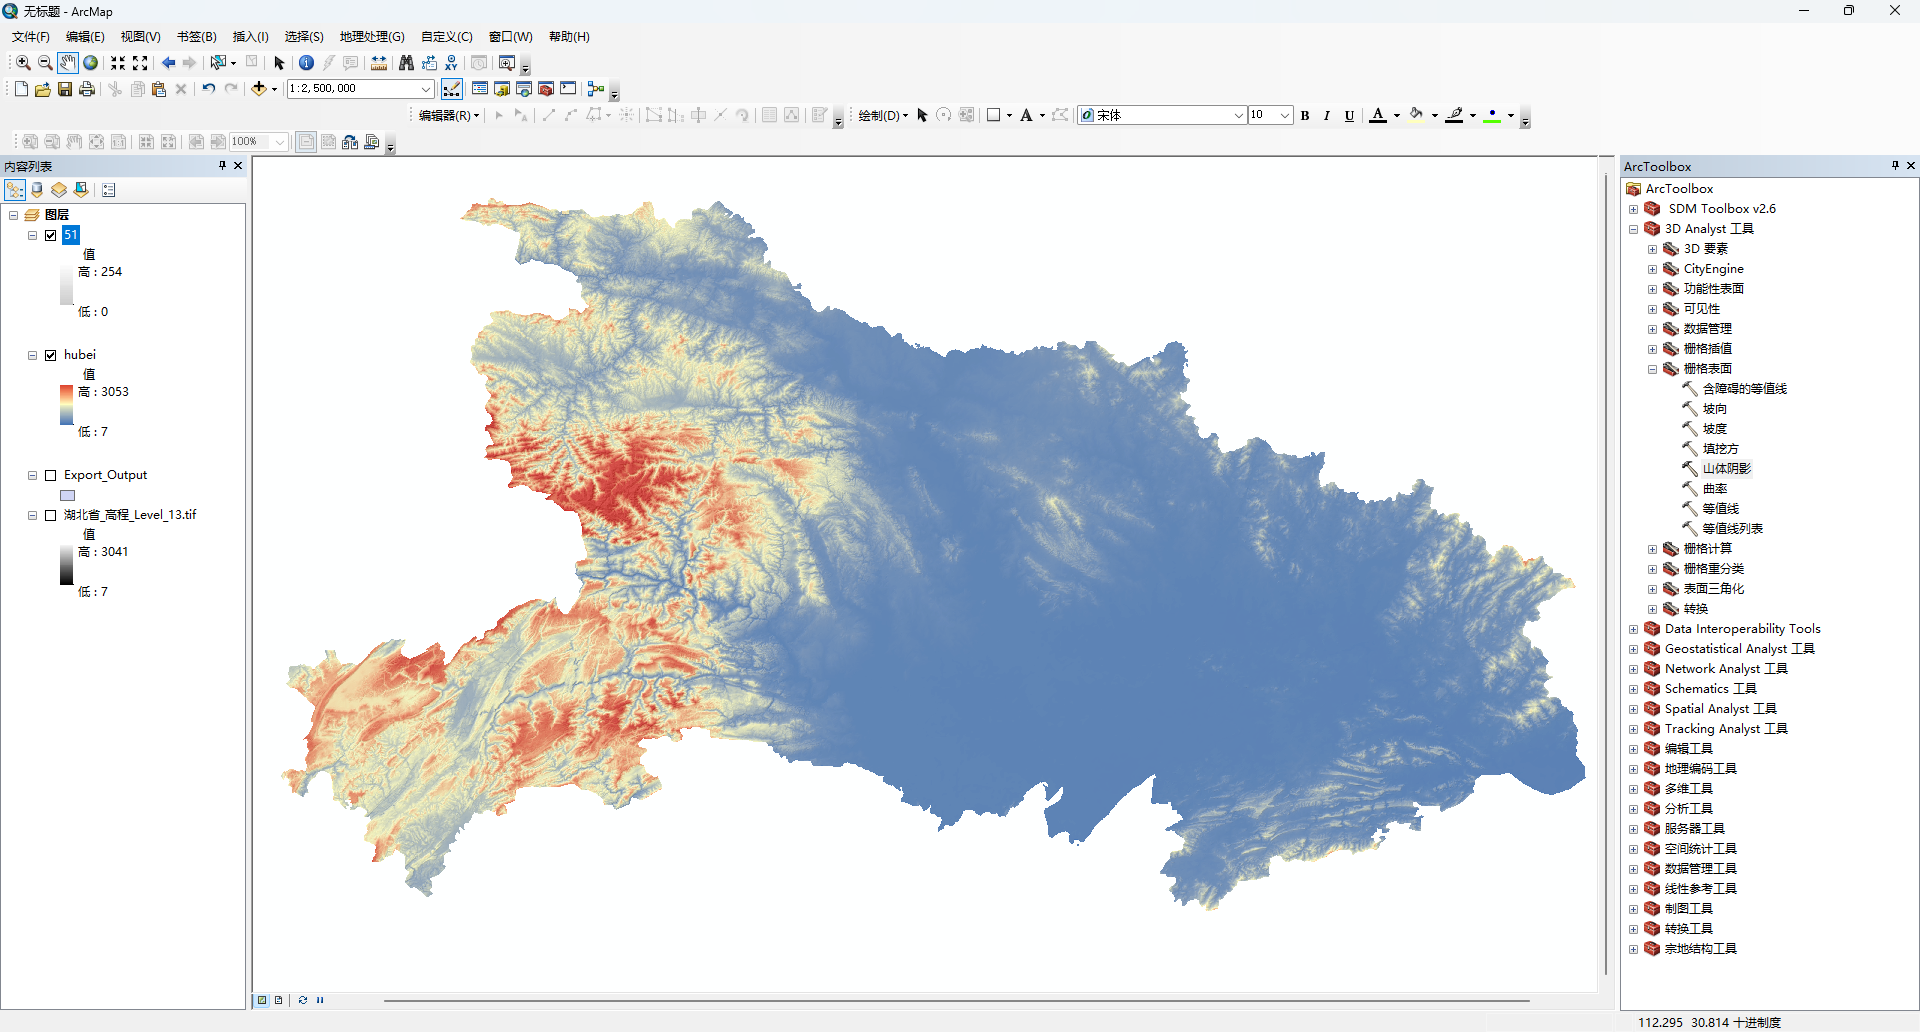The height and width of the screenshot is (1032, 1920).
Task: Open the 编辑(E) menu
Action: click(x=85, y=37)
